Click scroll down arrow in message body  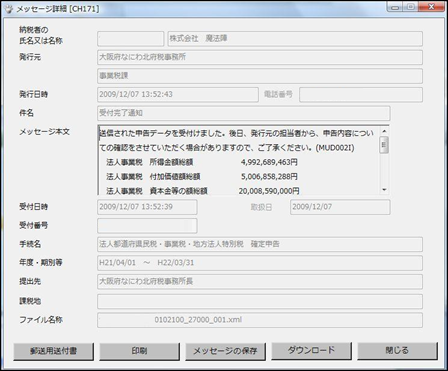[x=384, y=190]
